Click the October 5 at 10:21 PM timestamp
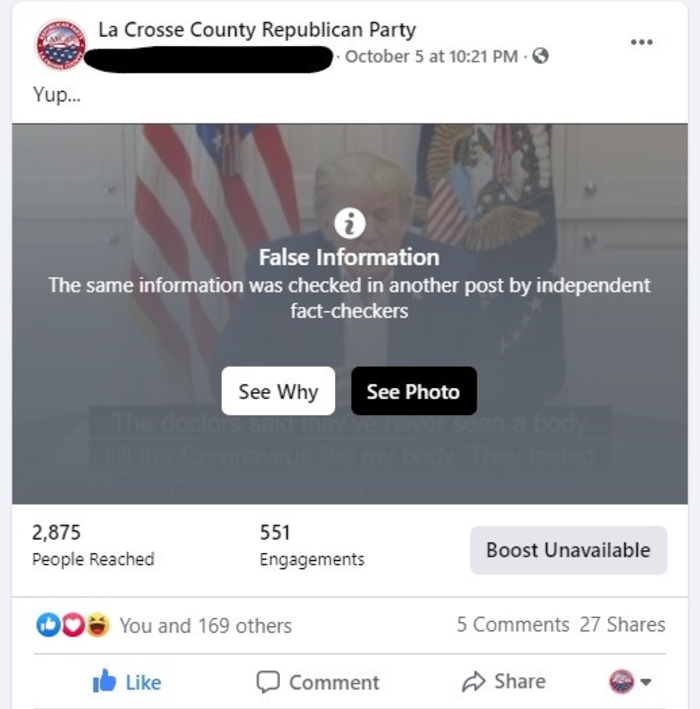Viewport: 700px width, 709px height. (432, 56)
